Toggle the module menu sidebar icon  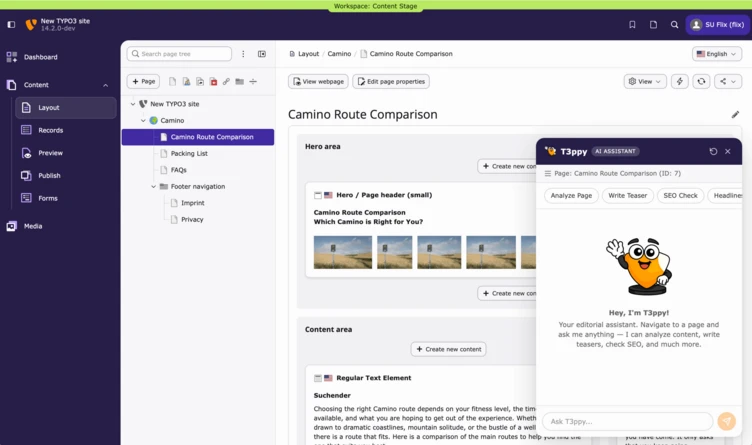pos(12,24)
